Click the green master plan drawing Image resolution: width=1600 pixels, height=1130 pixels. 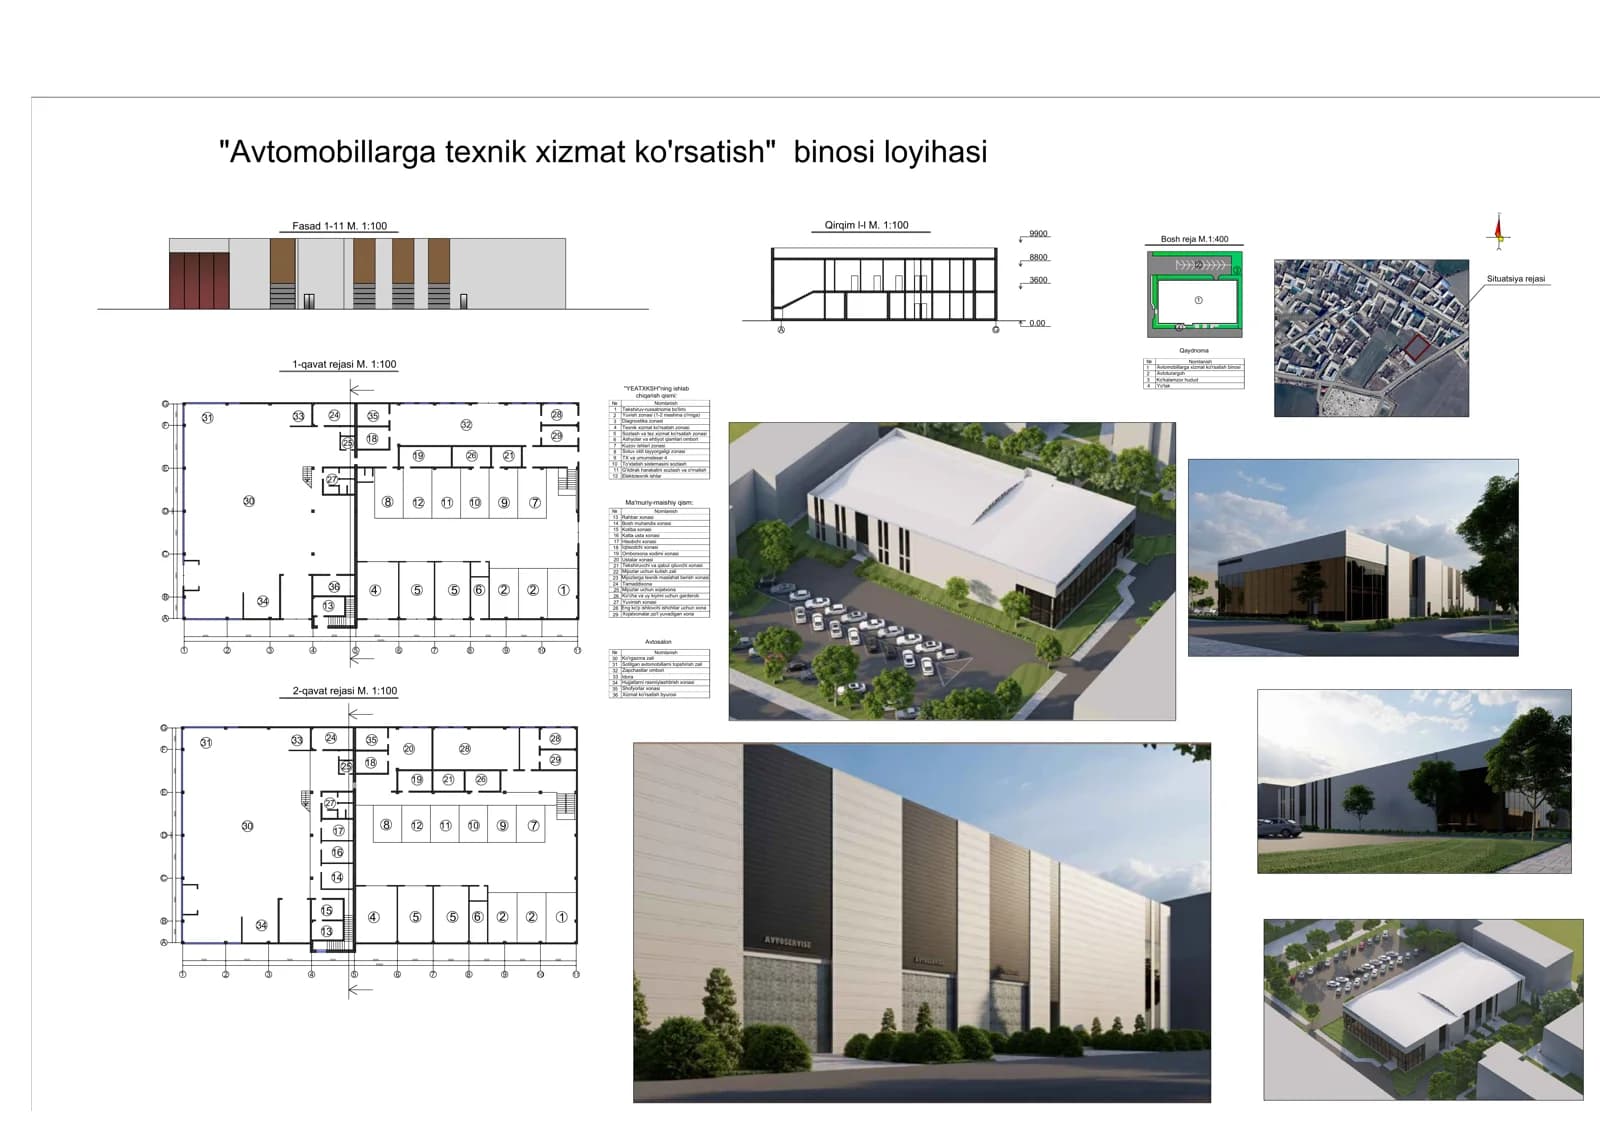pos(1196,293)
